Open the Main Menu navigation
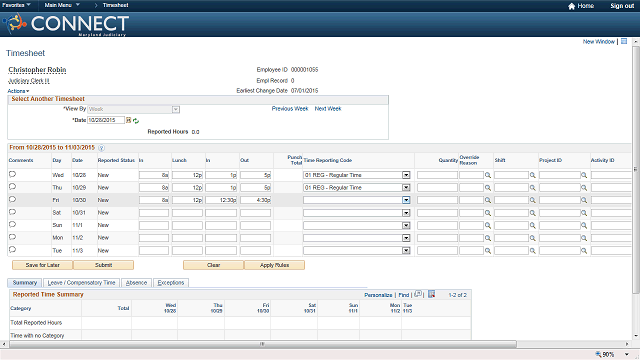 pos(62,5)
